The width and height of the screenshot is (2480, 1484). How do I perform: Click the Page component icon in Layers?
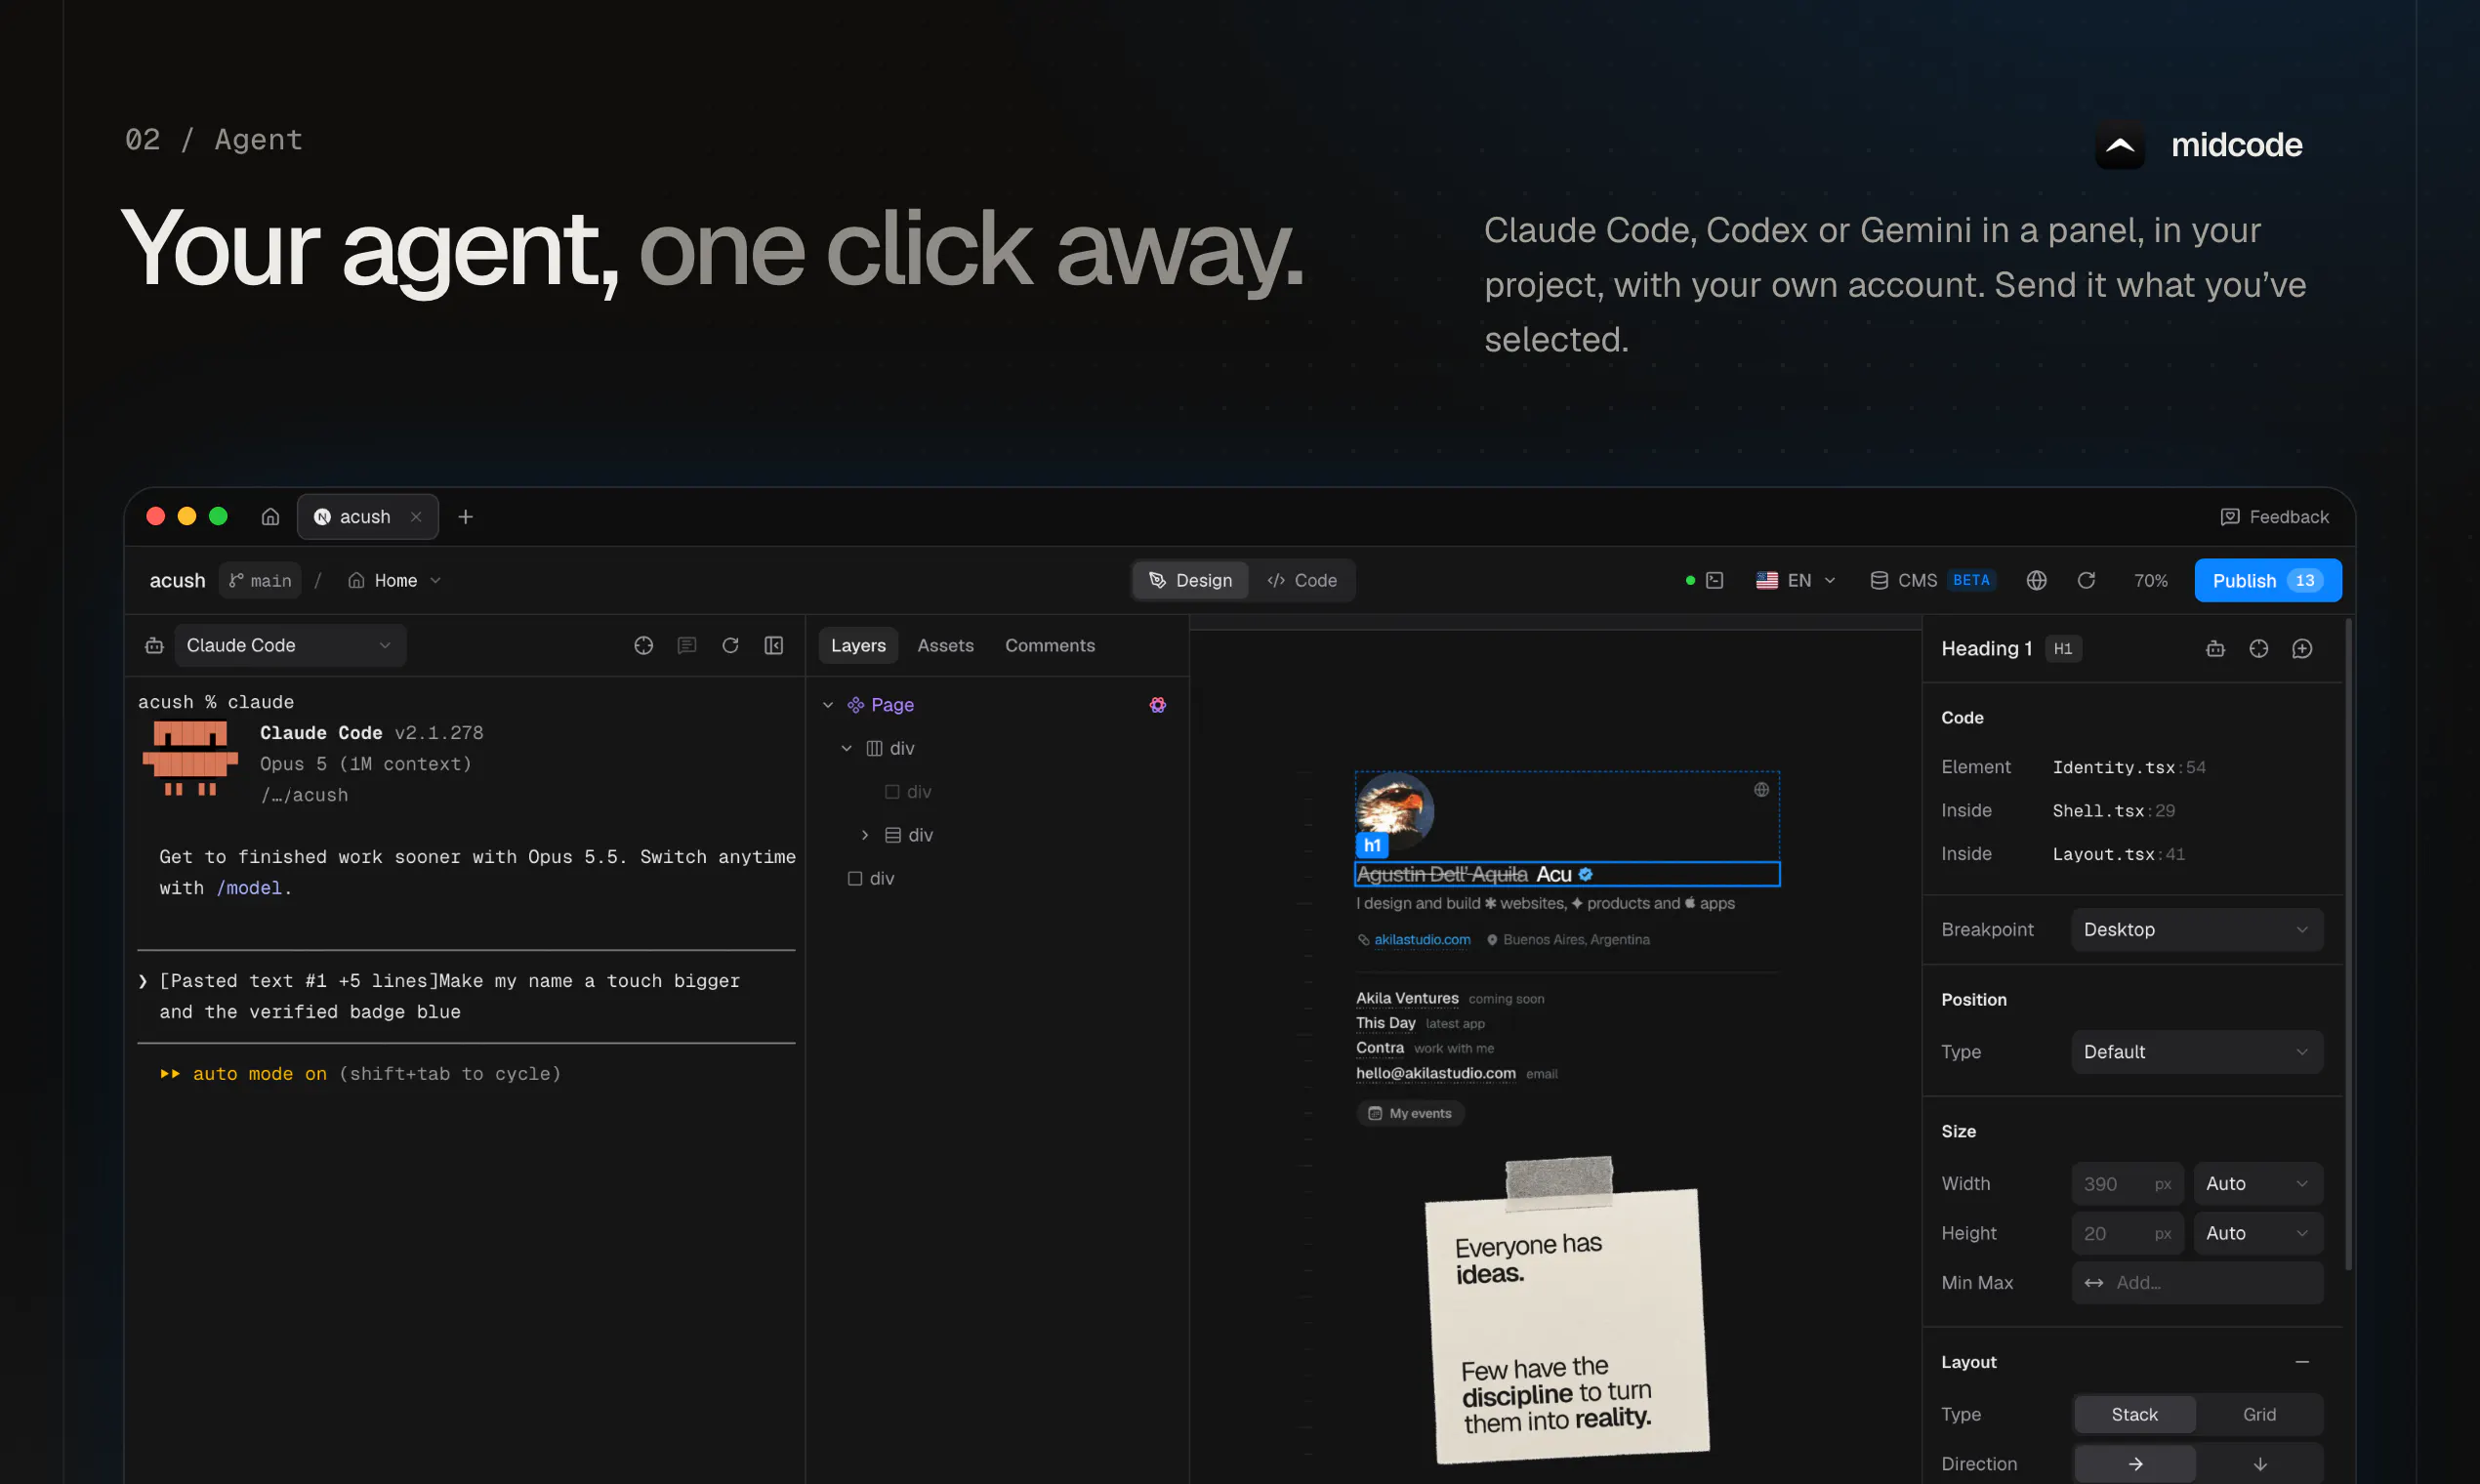coord(856,705)
